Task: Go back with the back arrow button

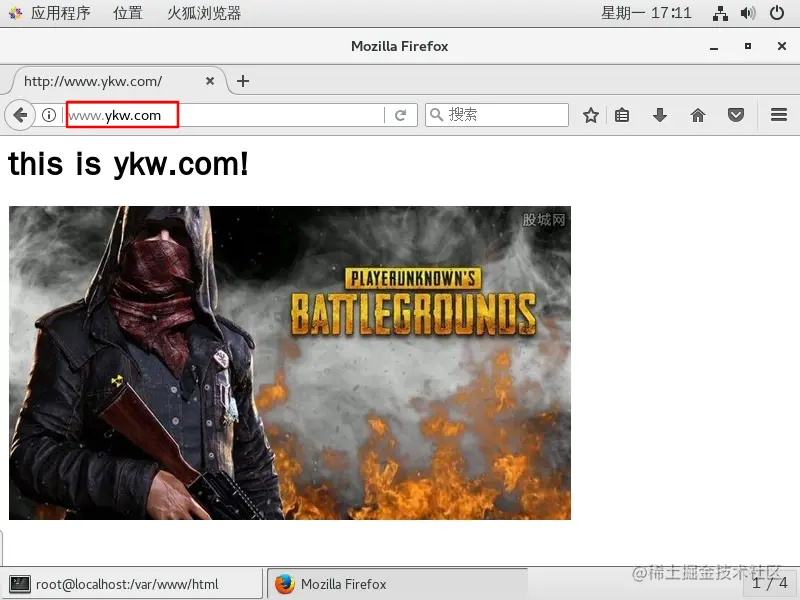Action: pyautogui.click(x=20, y=115)
